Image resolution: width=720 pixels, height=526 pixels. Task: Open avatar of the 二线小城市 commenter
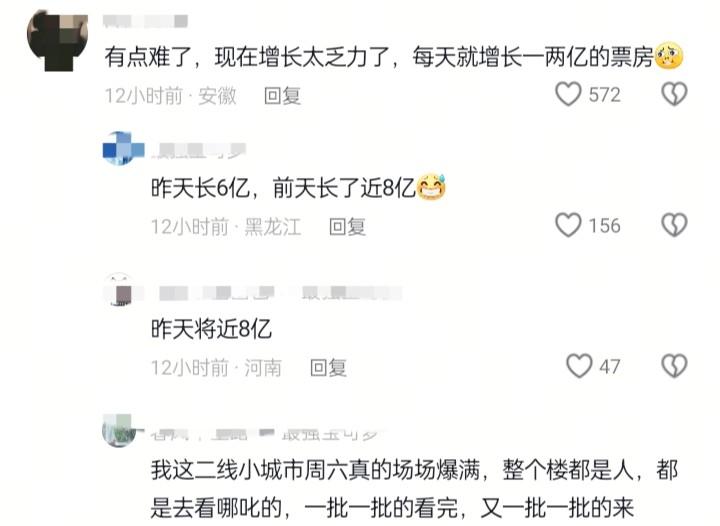click(118, 430)
